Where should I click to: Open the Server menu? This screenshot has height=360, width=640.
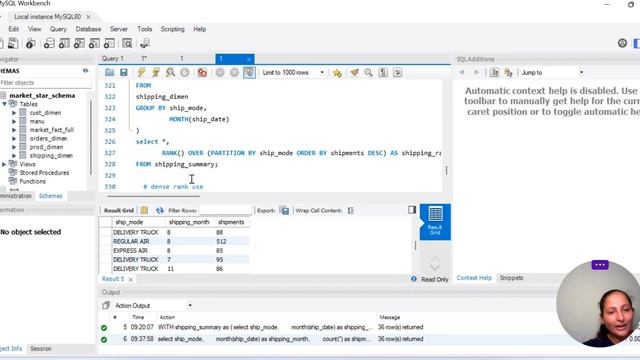[119, 29]
